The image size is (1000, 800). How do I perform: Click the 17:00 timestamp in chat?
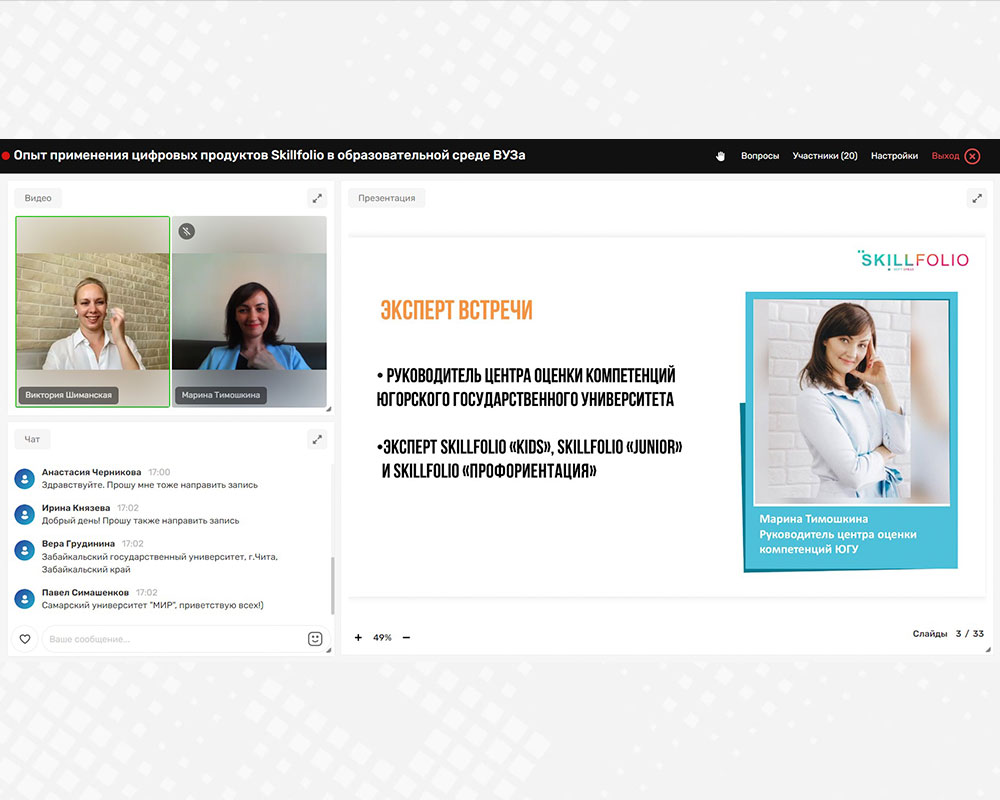click(x=159, y=472)
